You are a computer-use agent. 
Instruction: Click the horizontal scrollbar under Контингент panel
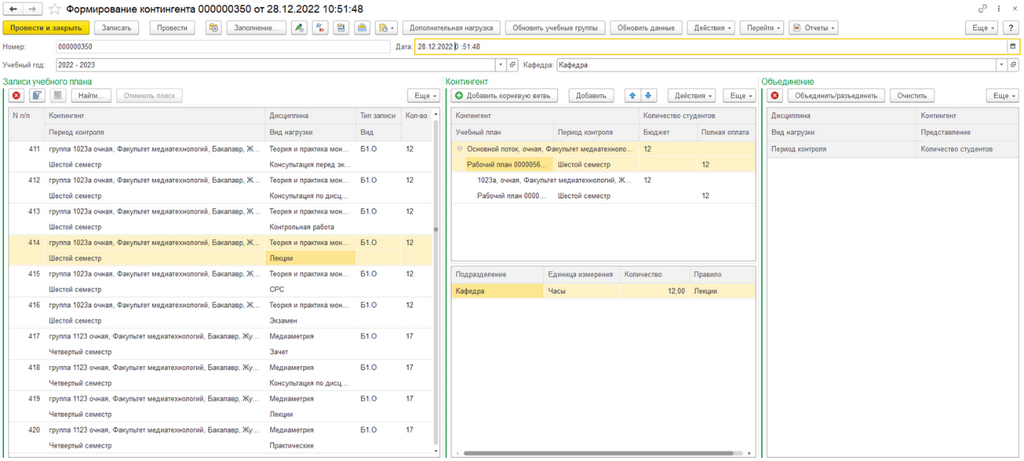tap(598, 453)
